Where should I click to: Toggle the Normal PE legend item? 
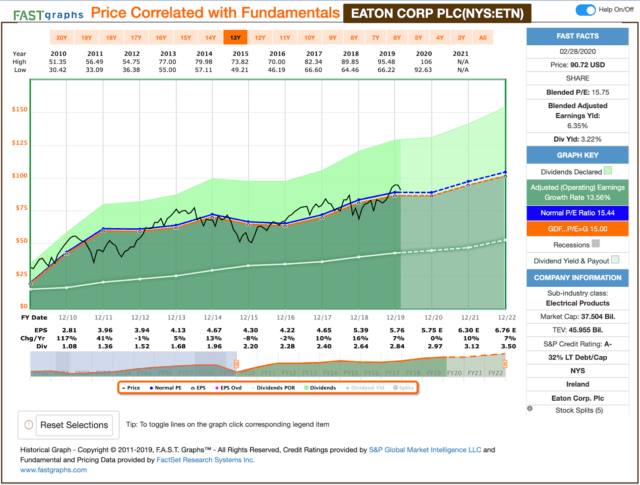pos(165,388)
